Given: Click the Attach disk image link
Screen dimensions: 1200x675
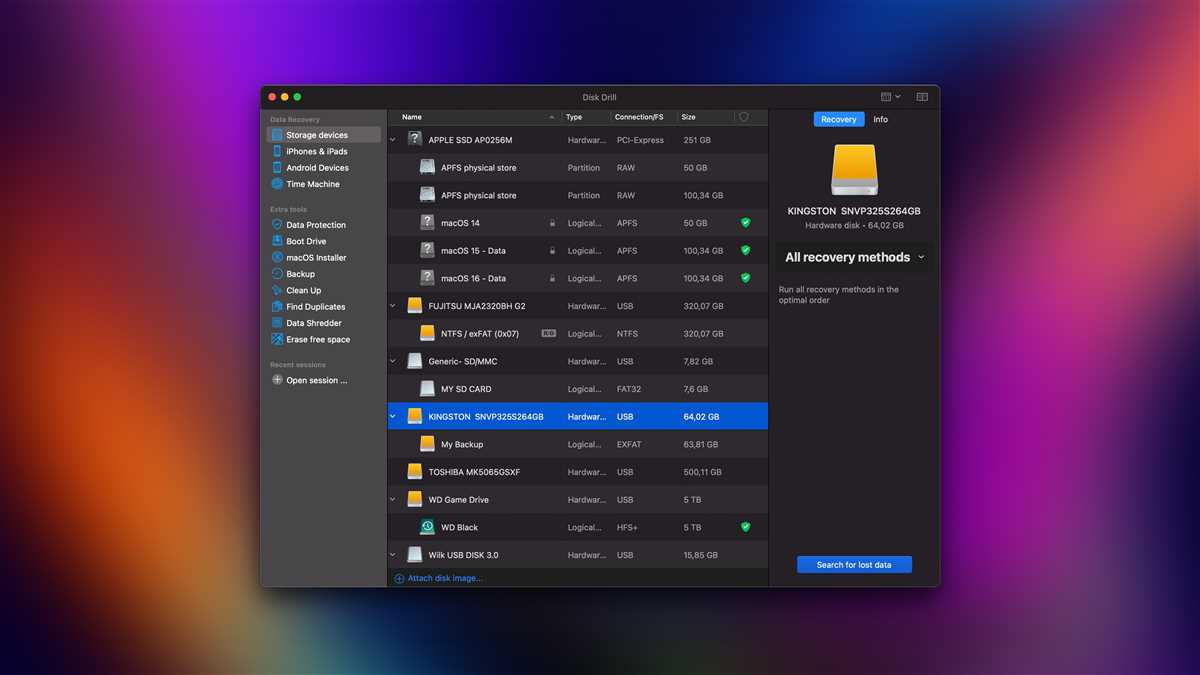Looking at the screenshot, I should coord(444,578).
